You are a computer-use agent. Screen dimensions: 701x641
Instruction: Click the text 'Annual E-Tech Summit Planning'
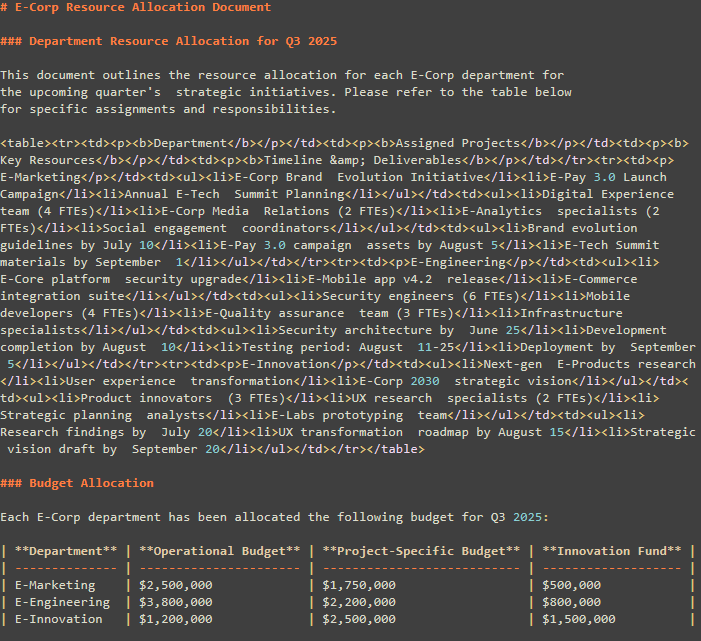[234, 194]
